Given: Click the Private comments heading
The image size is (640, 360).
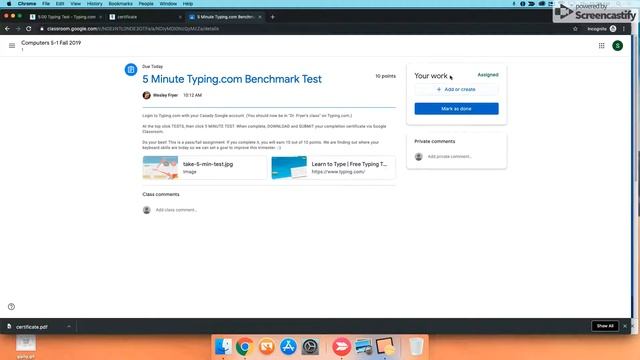Looking at the screenshot, I should coord(434,141).
